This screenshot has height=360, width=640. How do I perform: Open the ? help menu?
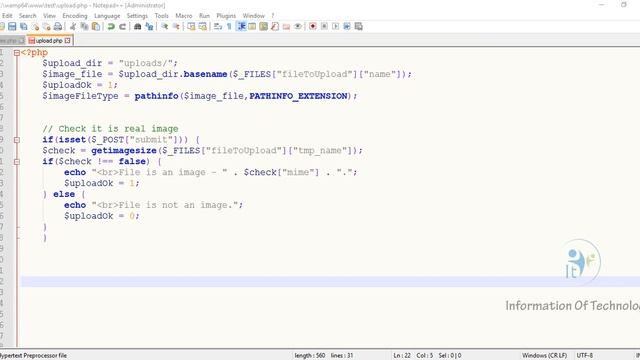(273, 16)
